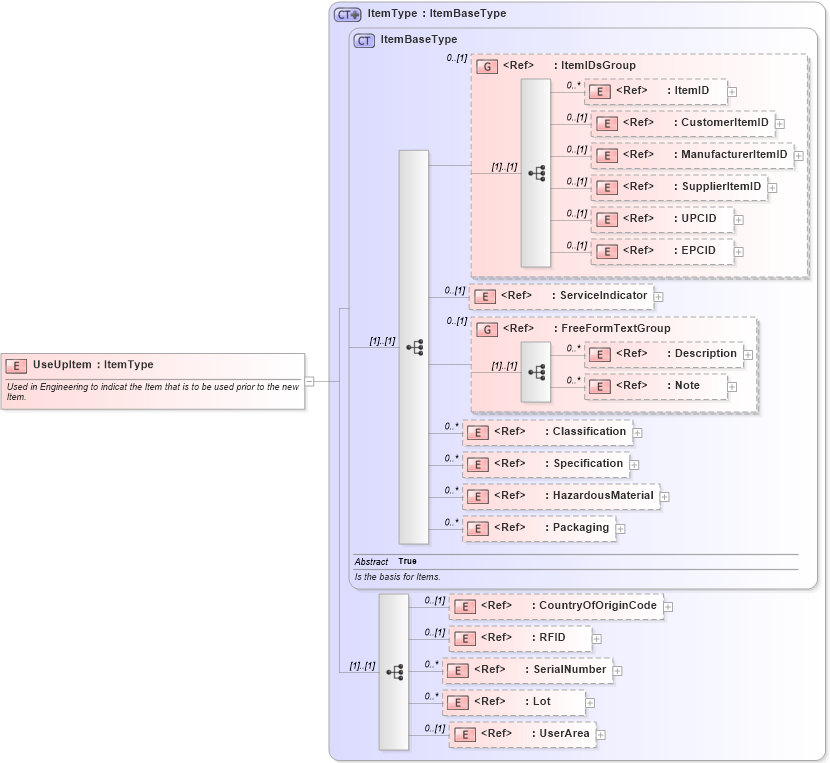Select the G icon of ItemIDsGroup
The image size is (830, 763).
click(488, 66)
